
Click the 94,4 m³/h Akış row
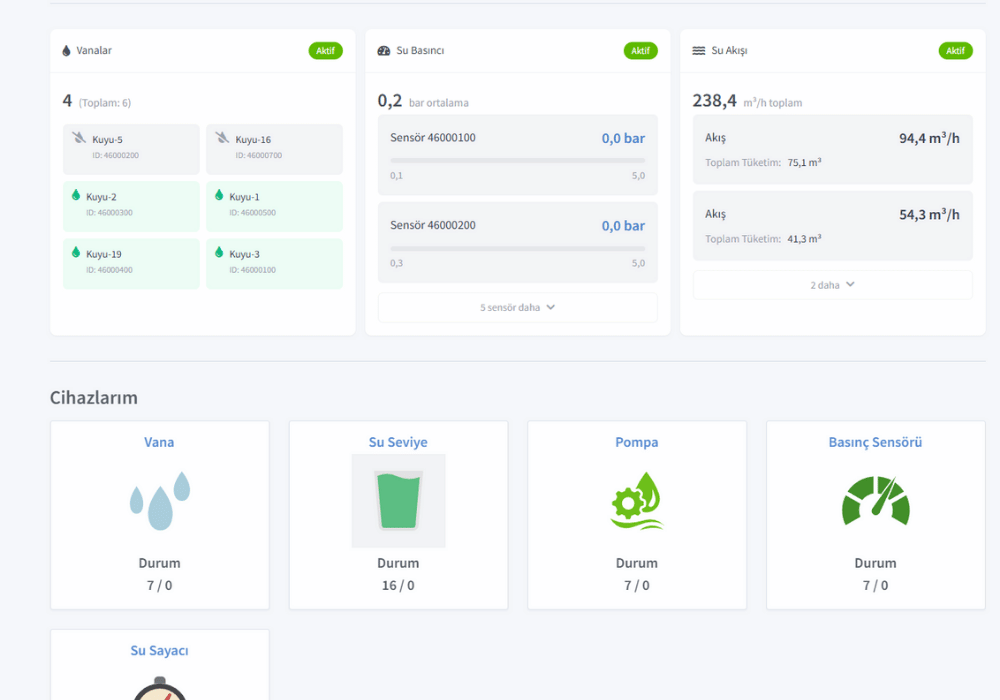point(832,149)
